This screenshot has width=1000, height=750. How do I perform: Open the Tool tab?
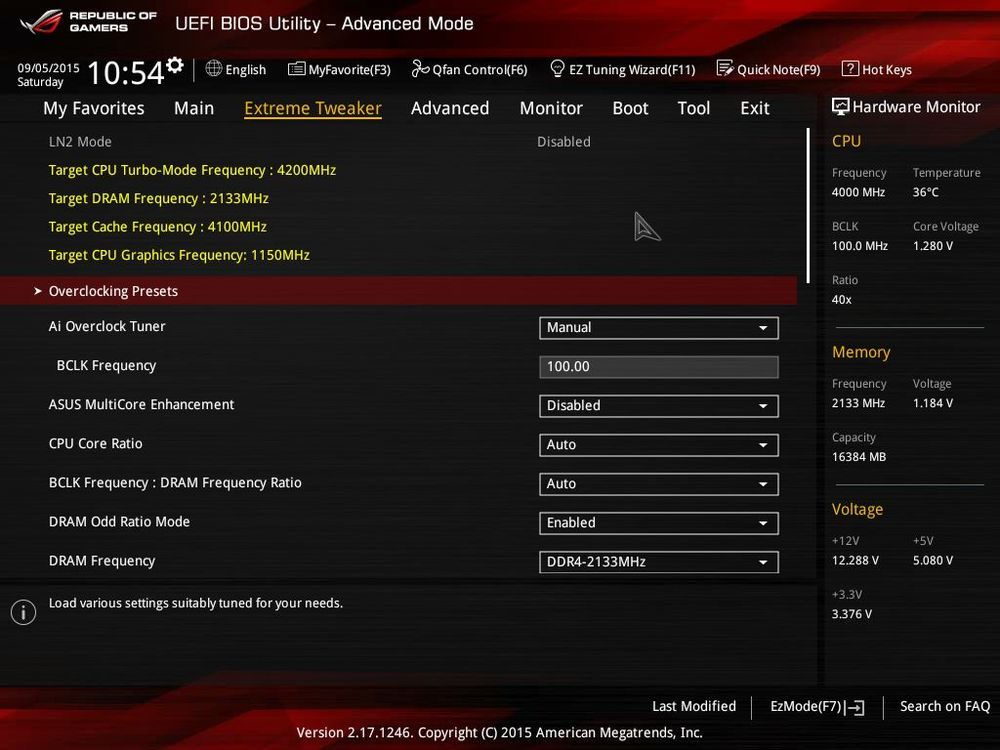[693, 108]
